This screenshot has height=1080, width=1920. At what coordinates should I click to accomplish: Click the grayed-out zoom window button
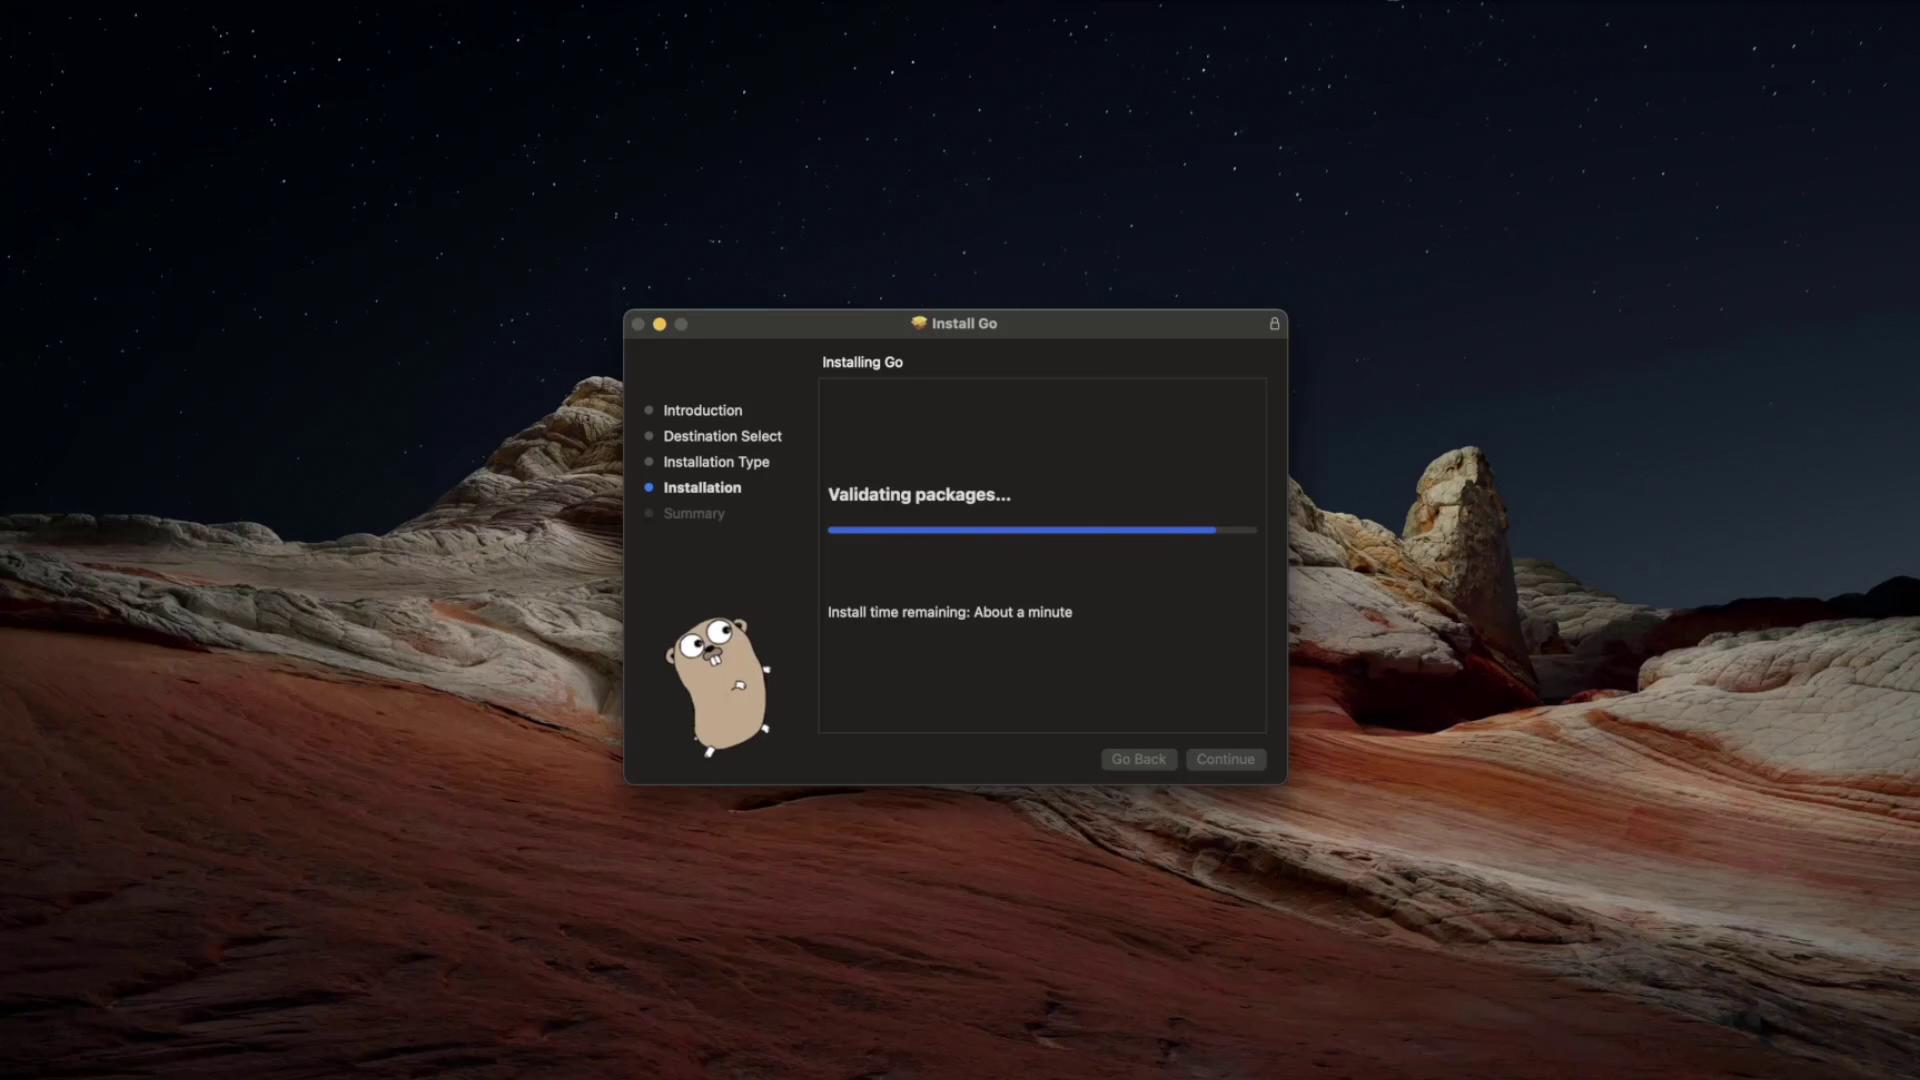click(x=681, y=324)
